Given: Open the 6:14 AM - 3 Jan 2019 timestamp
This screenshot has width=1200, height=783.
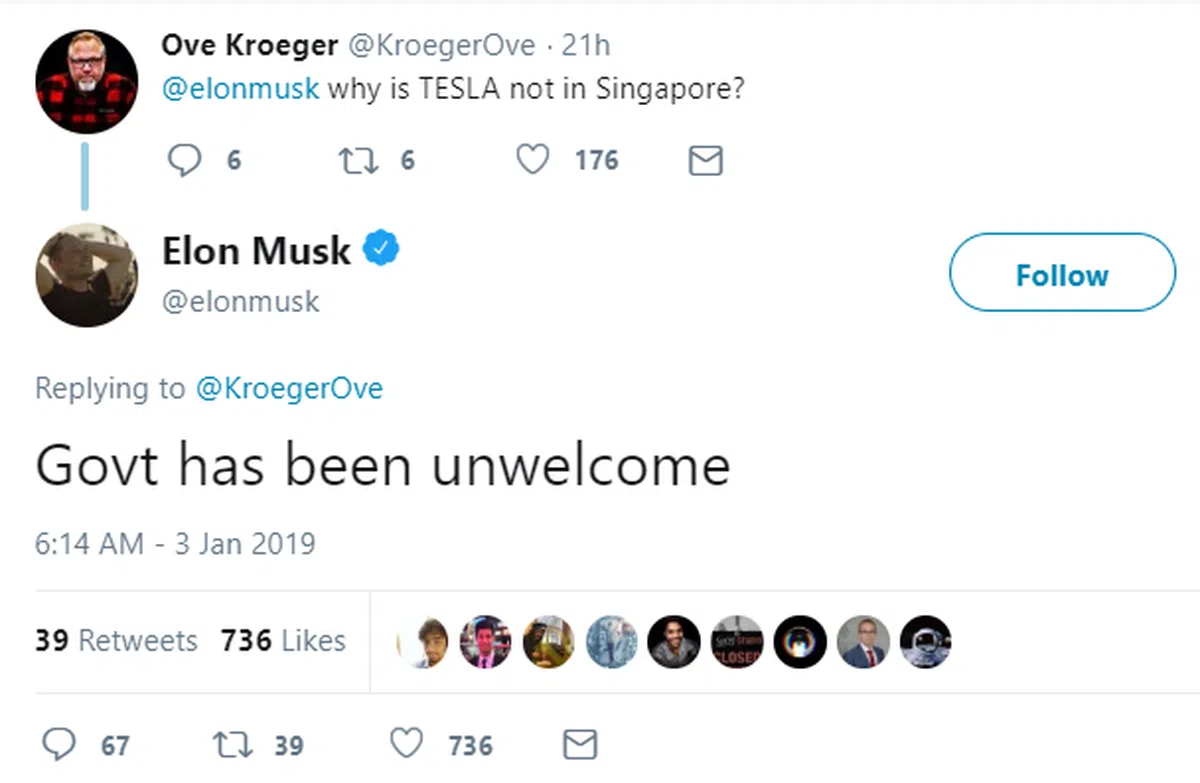Looking at the screenshot, I should 175,543.
